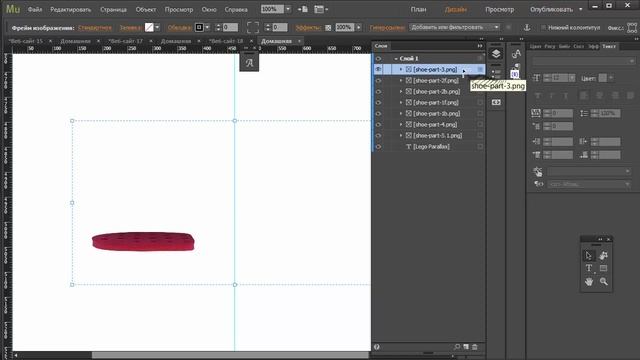
Task: Click the line spacing icon in Text panel
Action: (584, 113)
